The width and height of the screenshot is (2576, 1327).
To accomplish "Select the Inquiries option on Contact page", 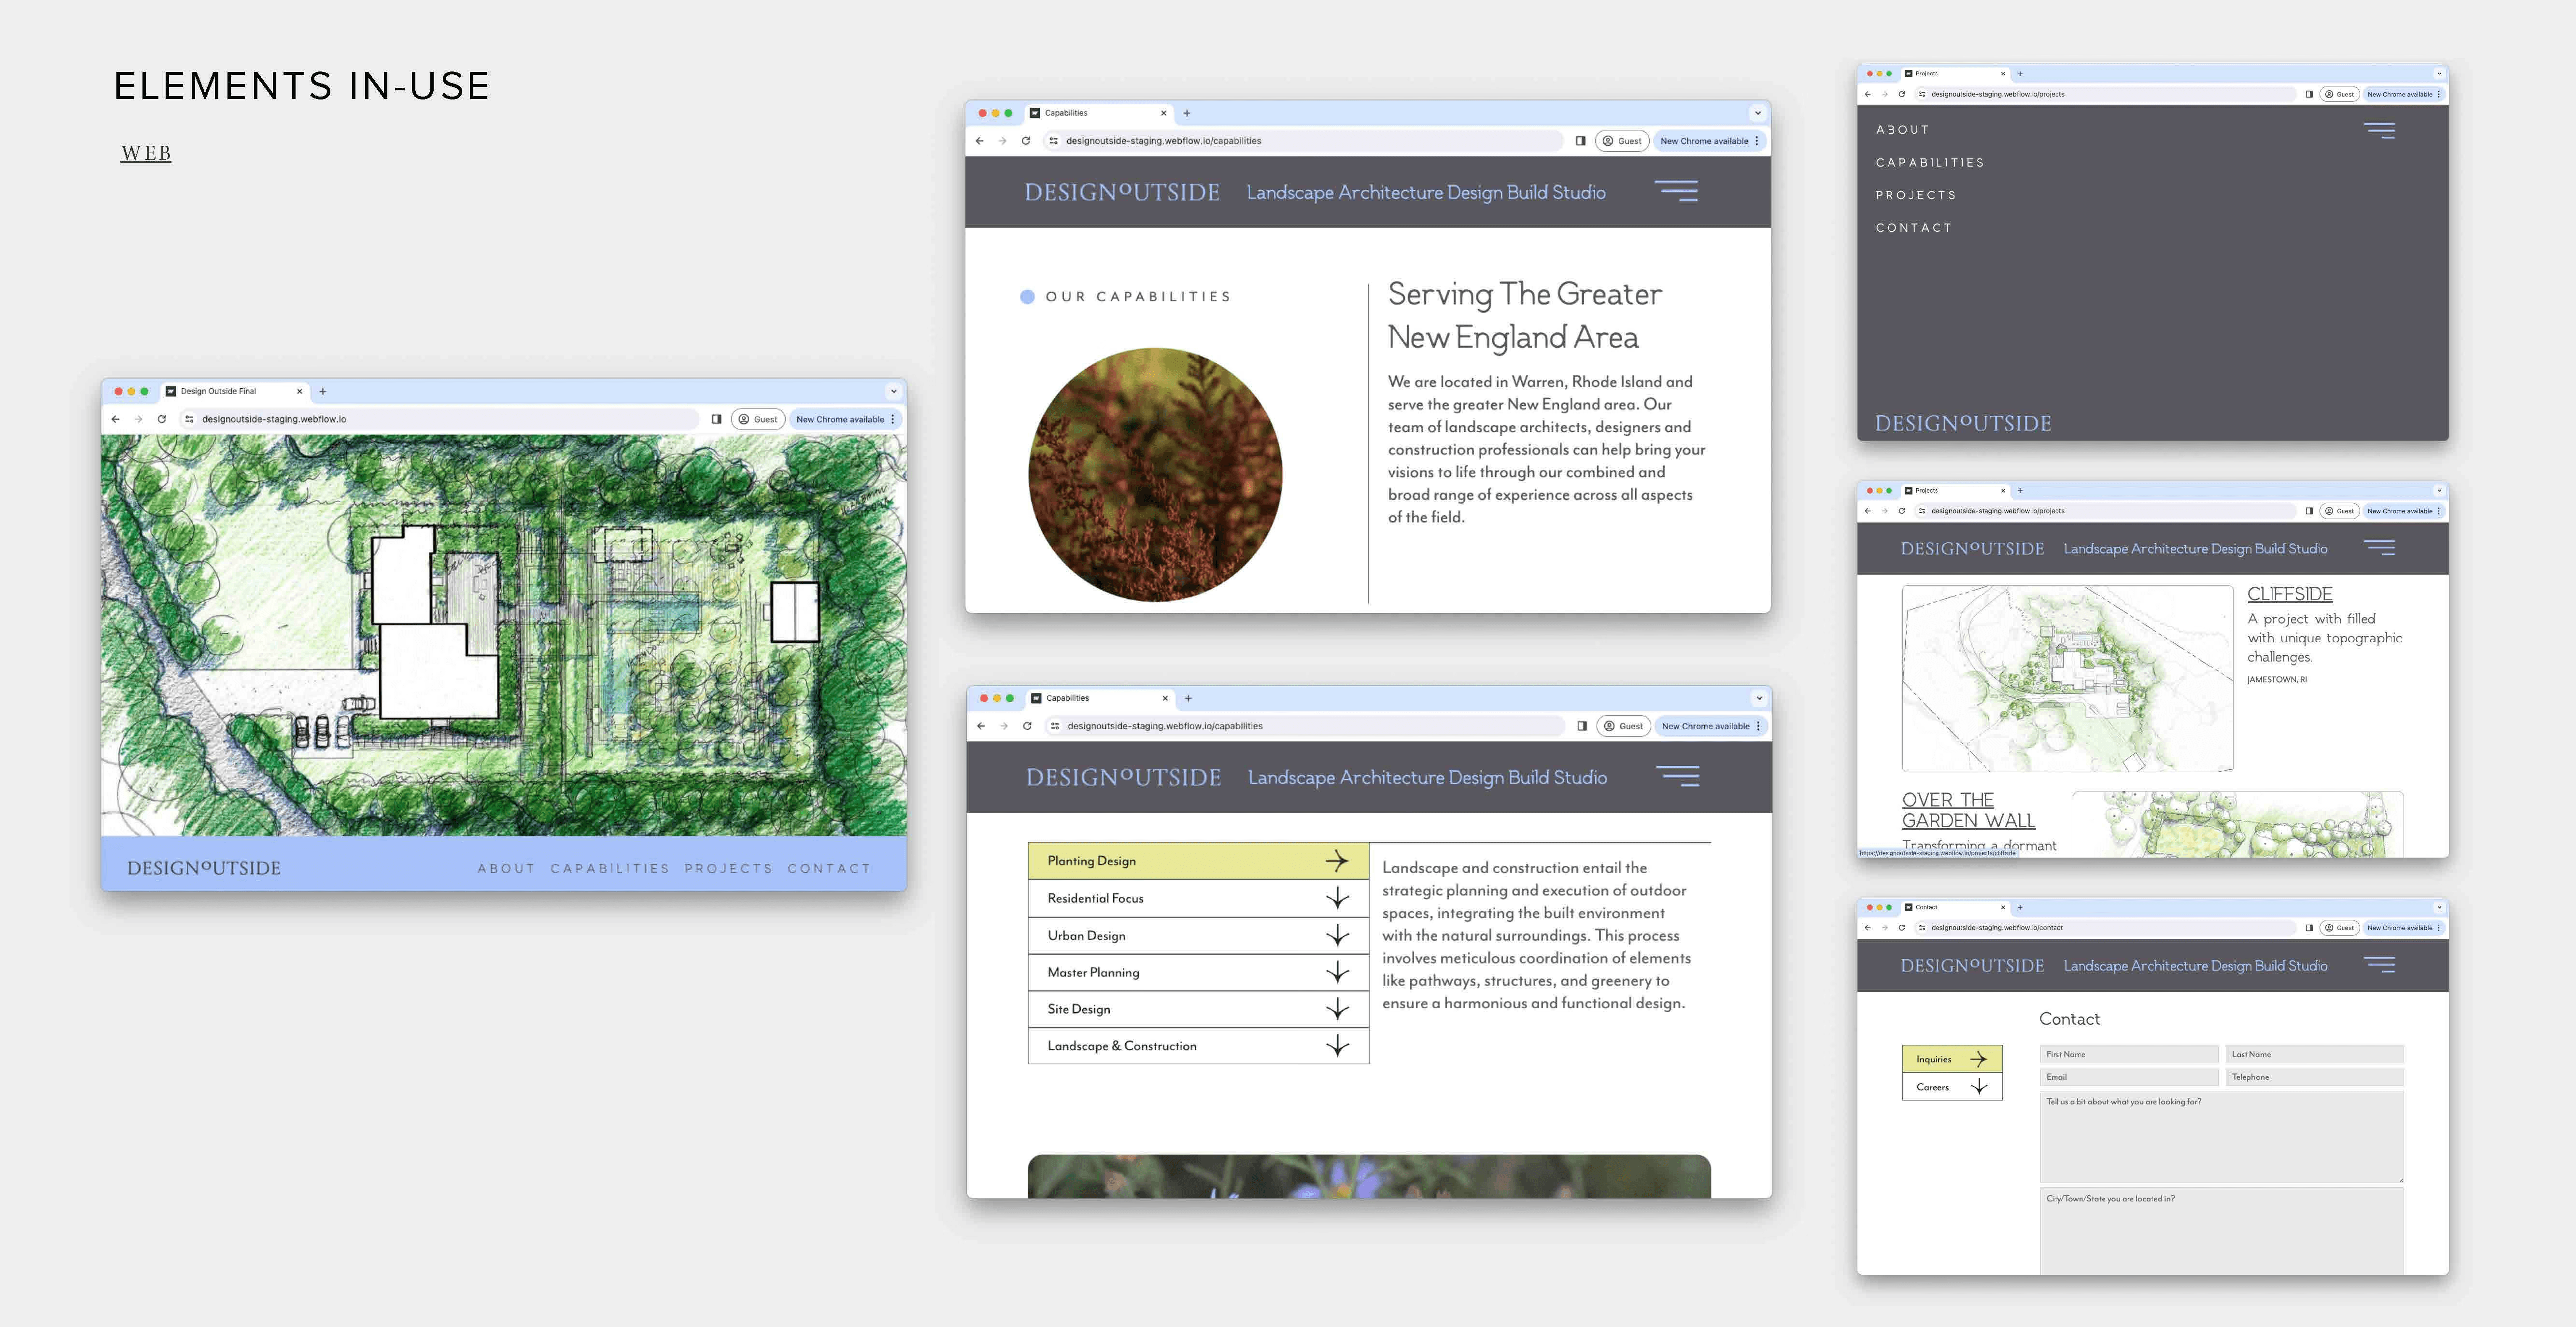I will [x=1951, y=1059].
